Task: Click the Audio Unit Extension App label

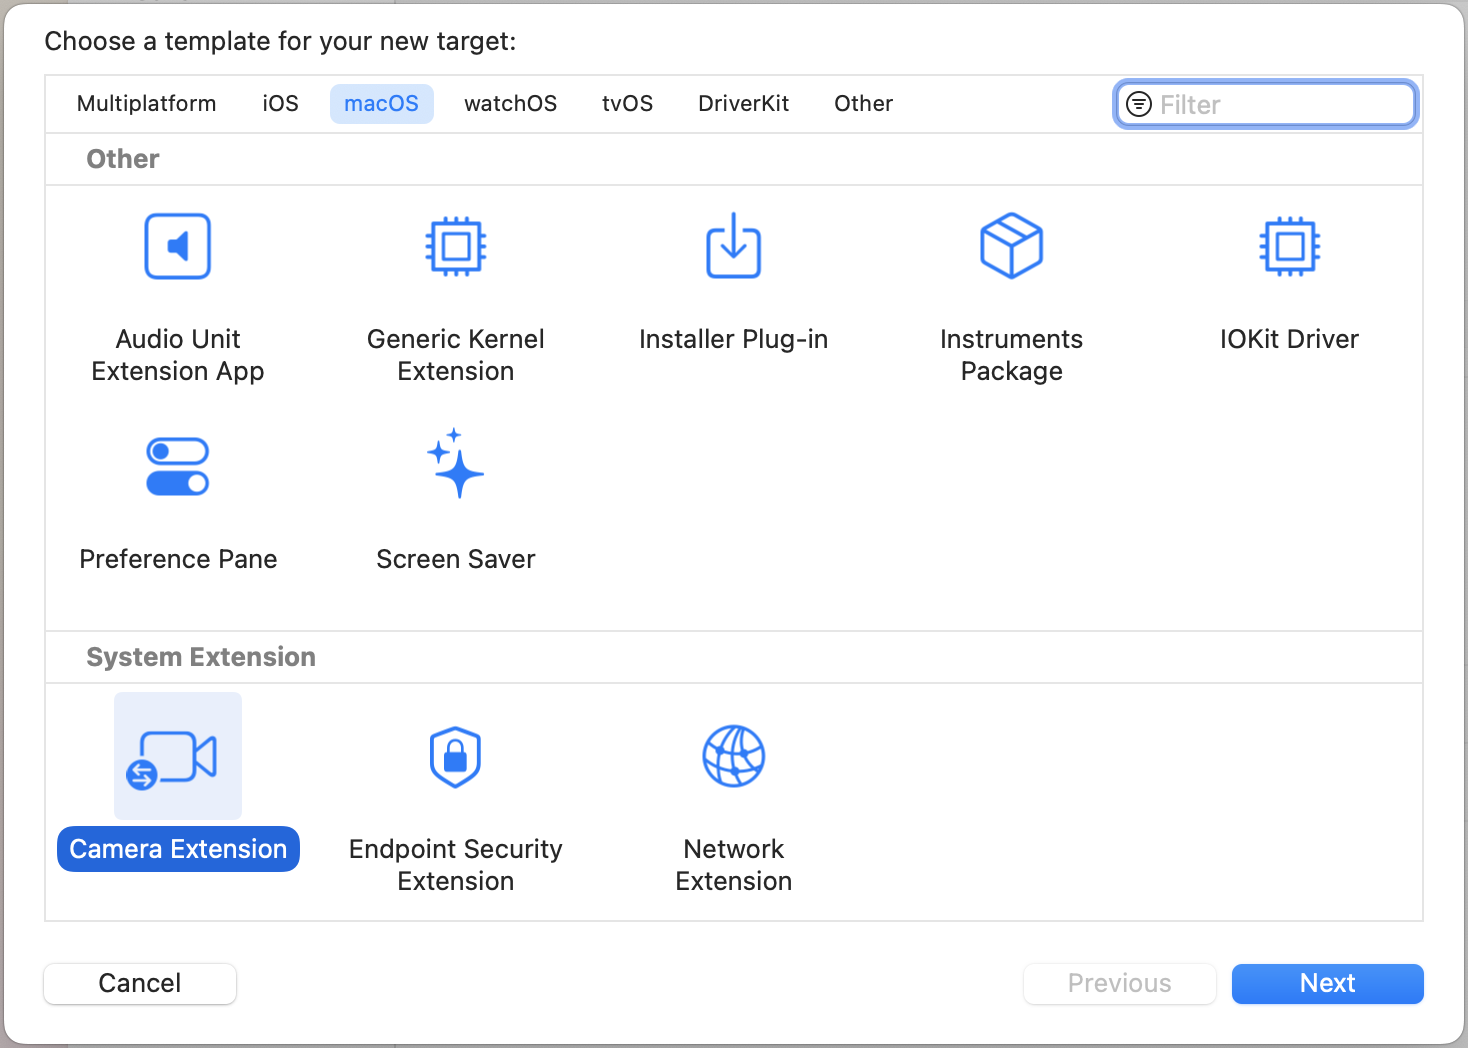Action: pyautogui.click(x=178, y=355)
